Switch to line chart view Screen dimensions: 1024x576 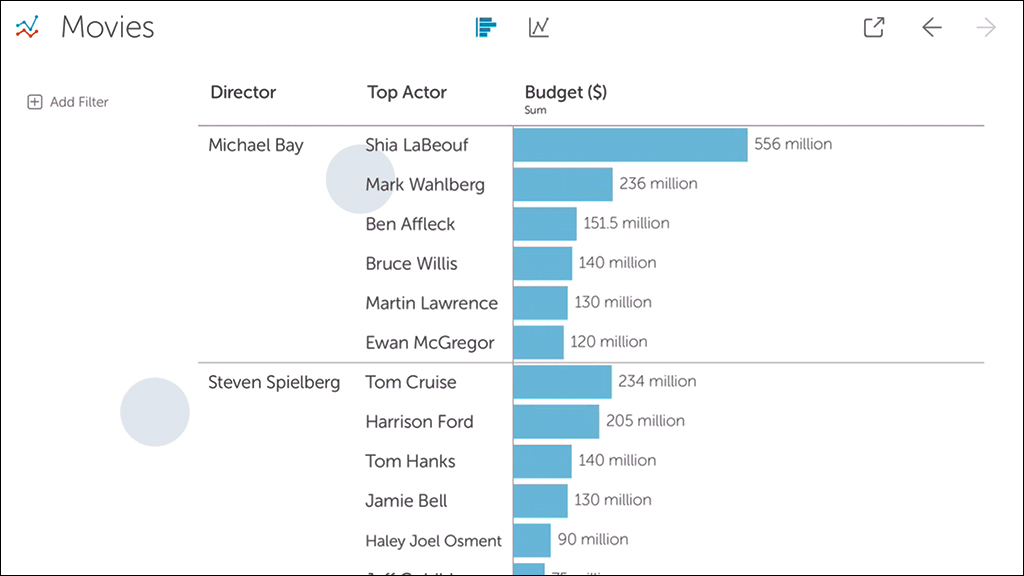point(539,27)
